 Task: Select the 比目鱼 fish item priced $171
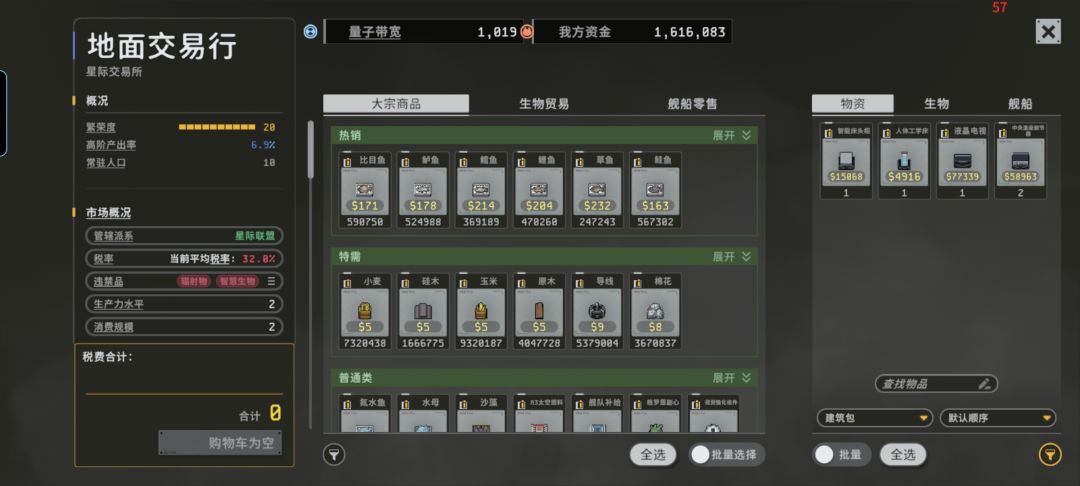(x=364, y=189)
